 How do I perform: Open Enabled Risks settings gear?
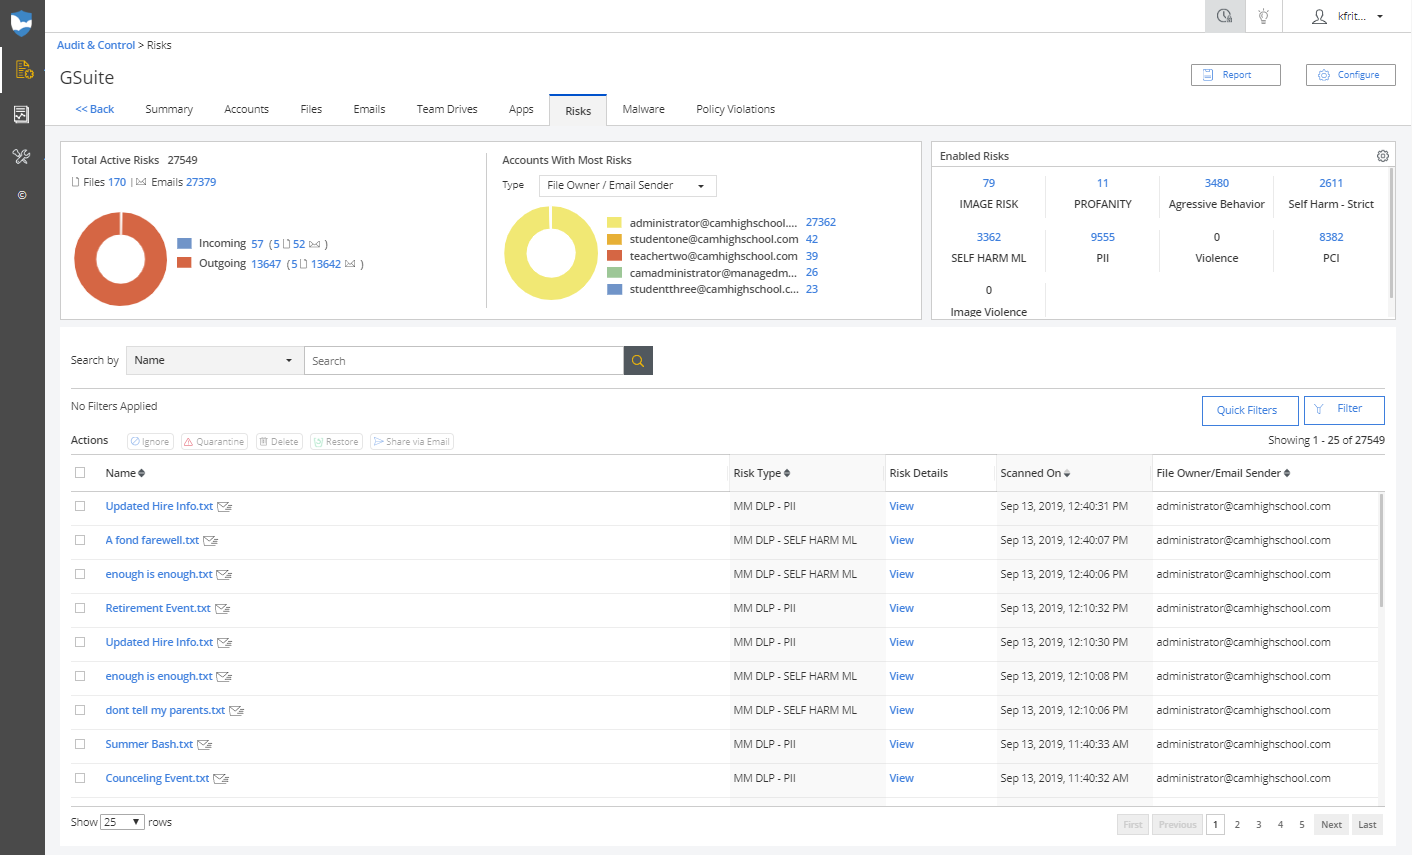(x=1382, y=156)
